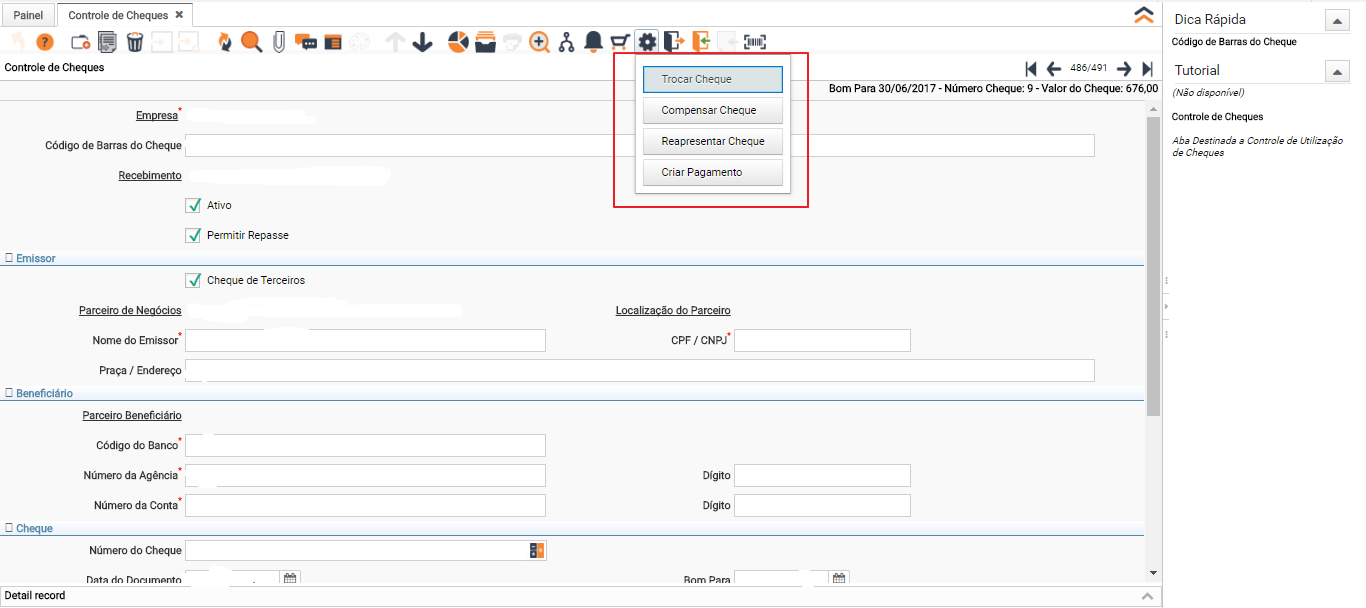Click the bell alerts icon
Image resolution: width=1366 pixels, height=608 pixels.
pyautogui.click(x=593, y=42)
